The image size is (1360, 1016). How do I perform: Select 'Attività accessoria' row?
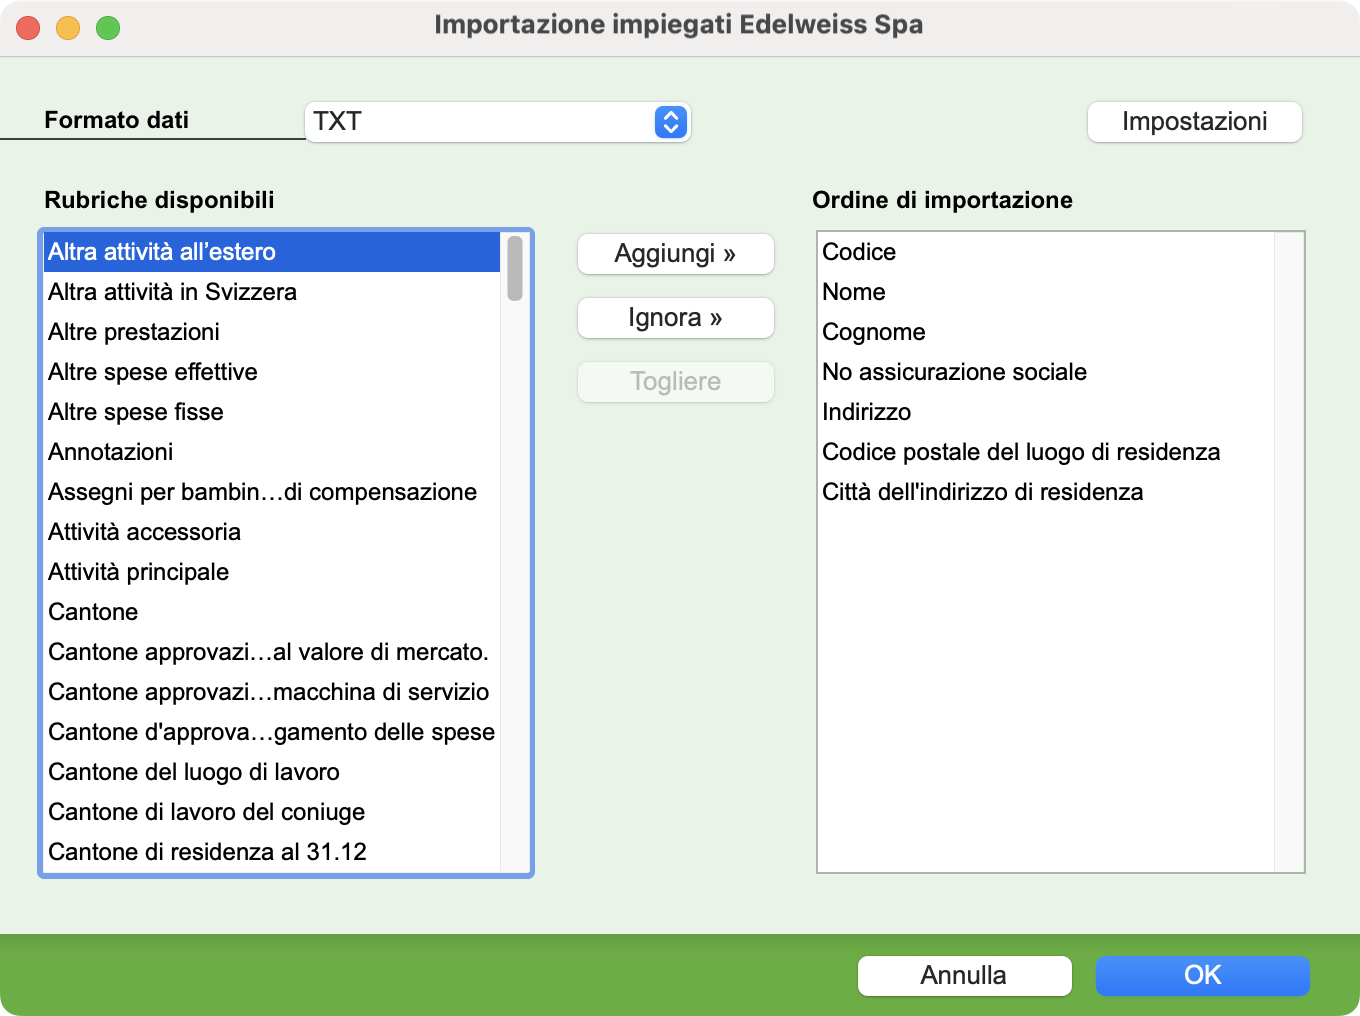click(272, 532)
